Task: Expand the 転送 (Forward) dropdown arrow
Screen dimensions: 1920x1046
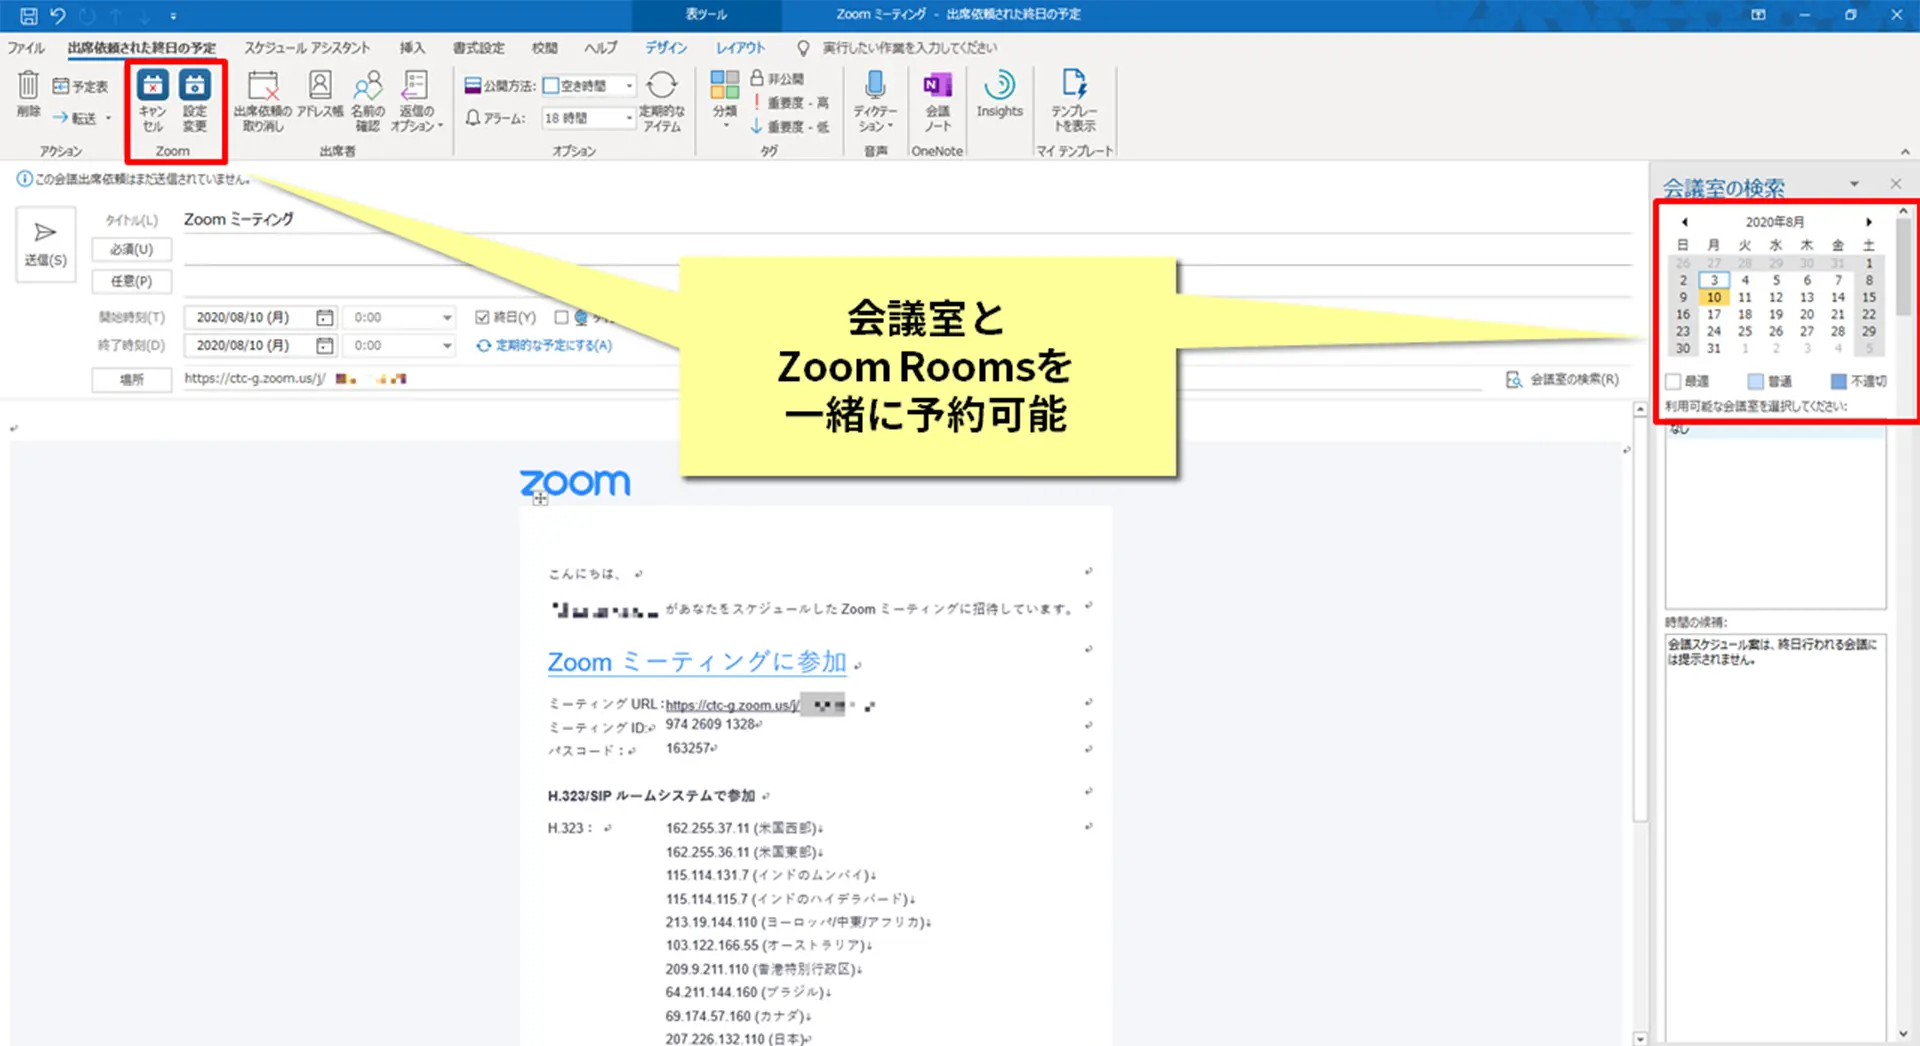Action: pos(108,119)
